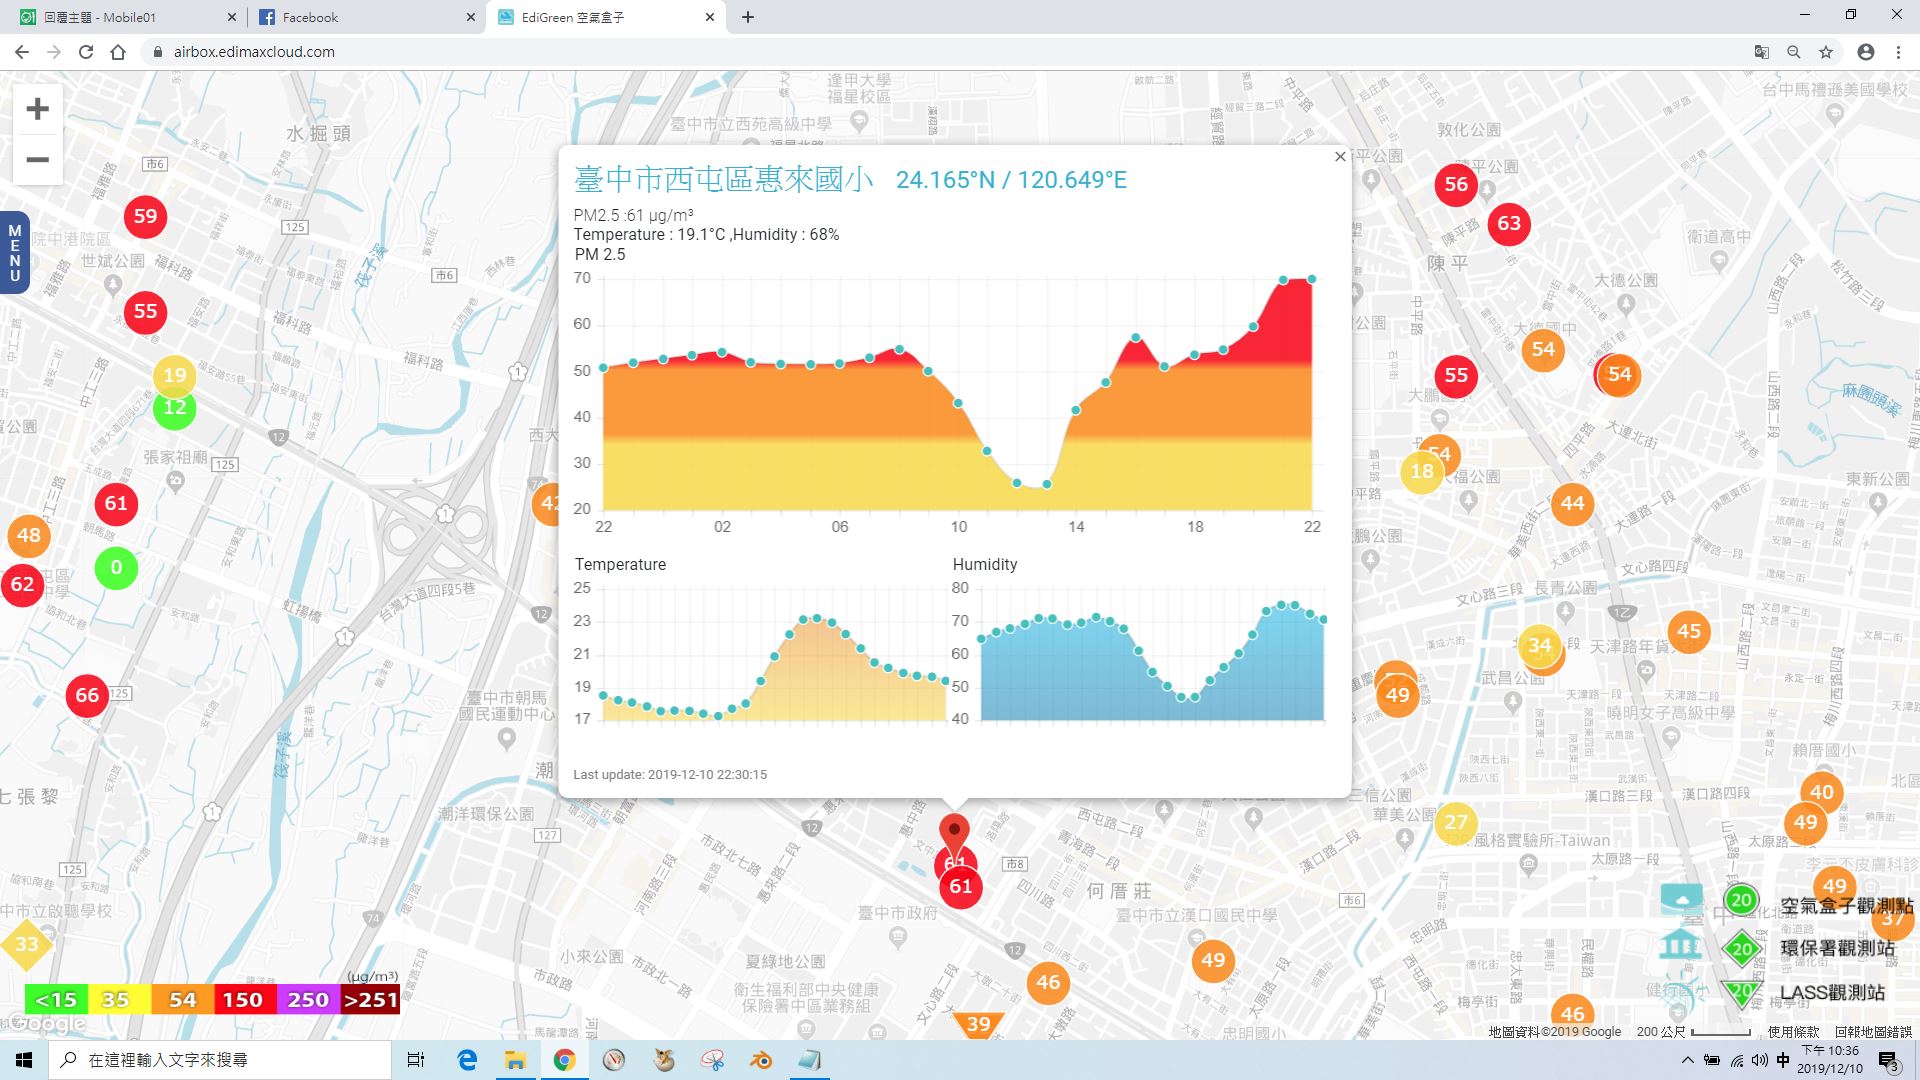Select the yellow 18 sensor marker

point(1422,472)
